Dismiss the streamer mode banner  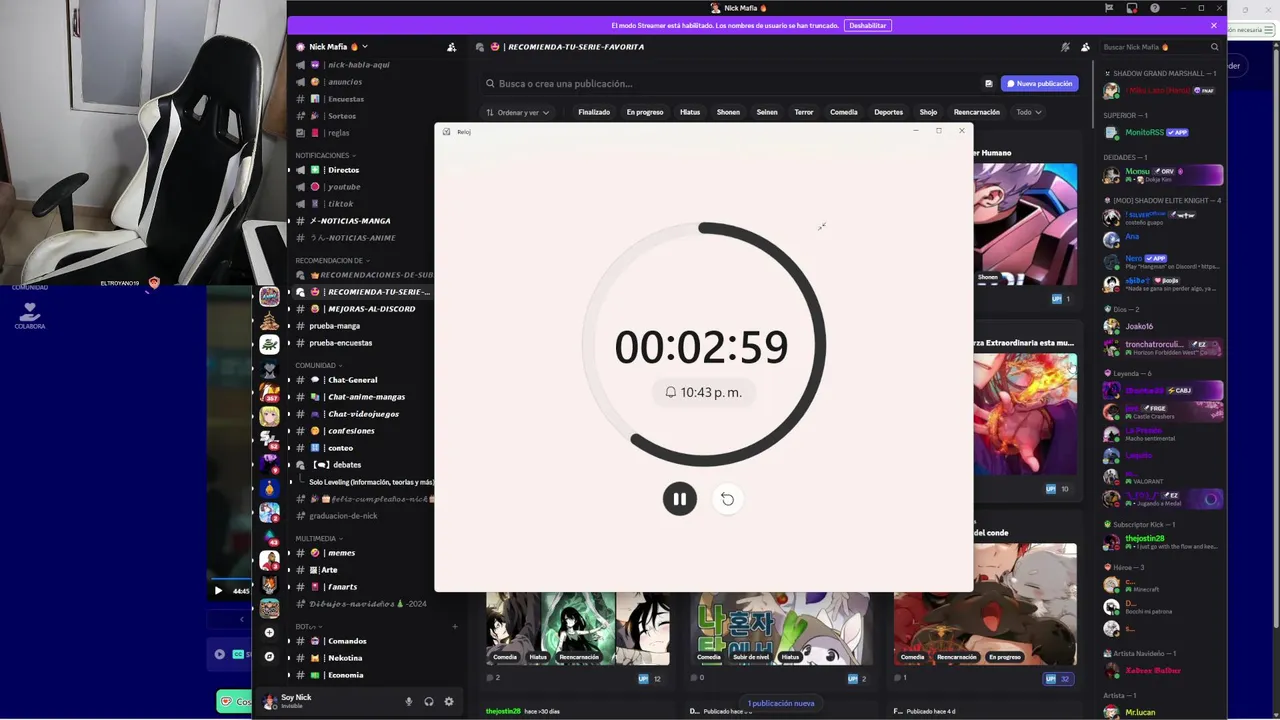pyautogui.click(x=1214, y=25)
